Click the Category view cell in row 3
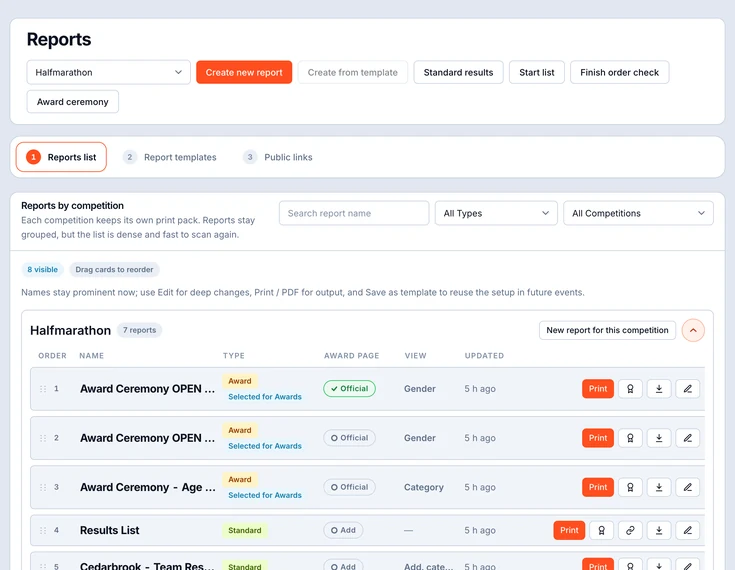Image resolution: width=735 pixels, height=570 pixels. coord(424,487)
